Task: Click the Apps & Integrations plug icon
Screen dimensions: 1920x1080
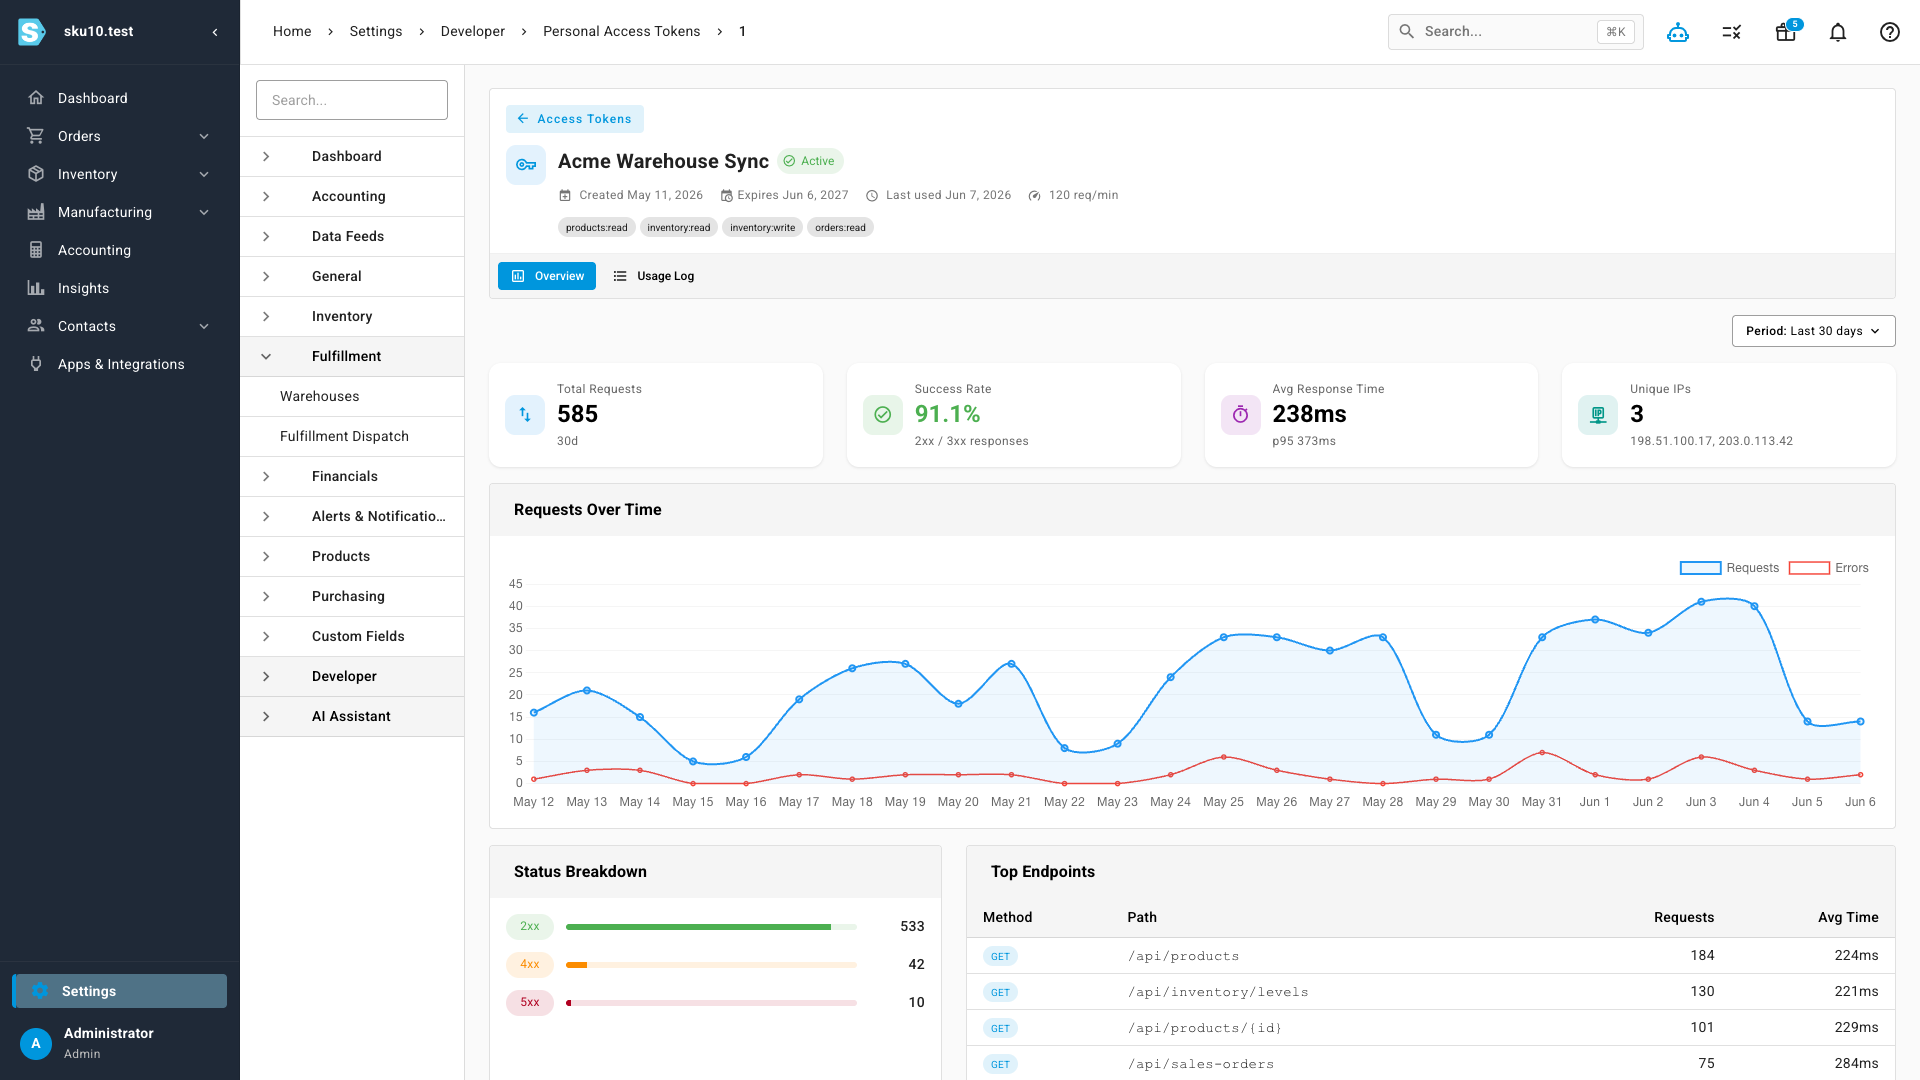Action: point(36,364)
